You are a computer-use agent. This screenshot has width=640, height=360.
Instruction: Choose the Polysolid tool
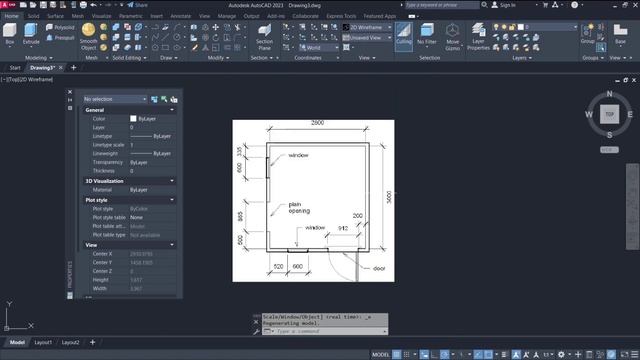pos(60,27)
